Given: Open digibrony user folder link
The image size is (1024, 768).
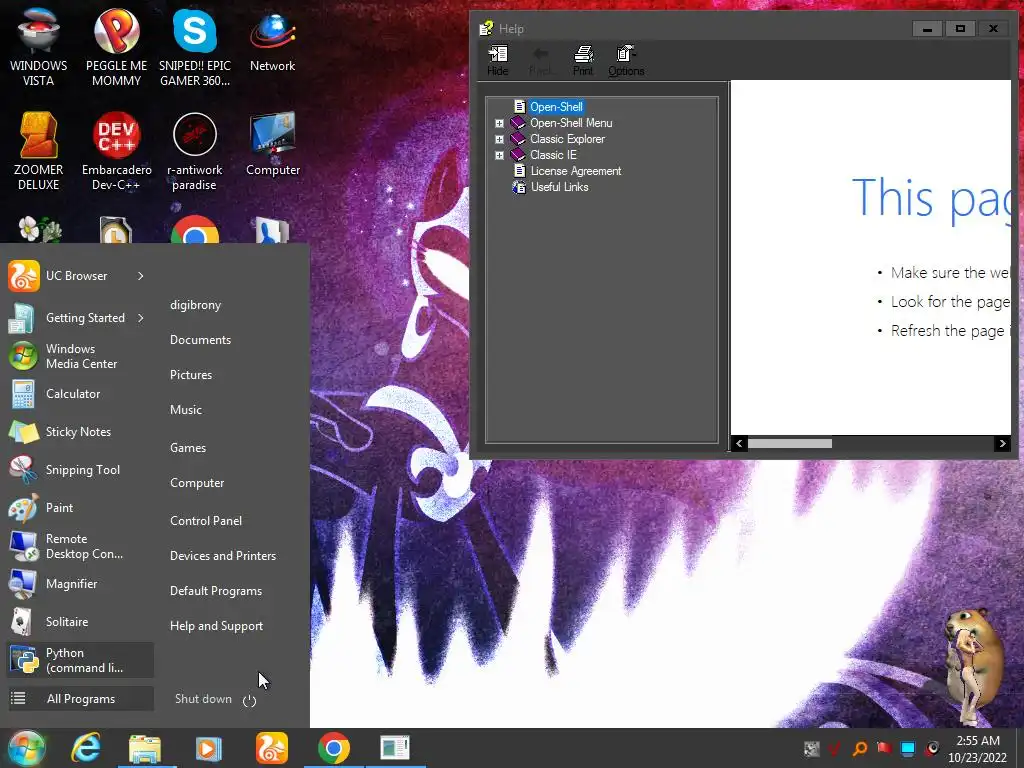Looking at the screenshot, I should (x=195, y=305).
